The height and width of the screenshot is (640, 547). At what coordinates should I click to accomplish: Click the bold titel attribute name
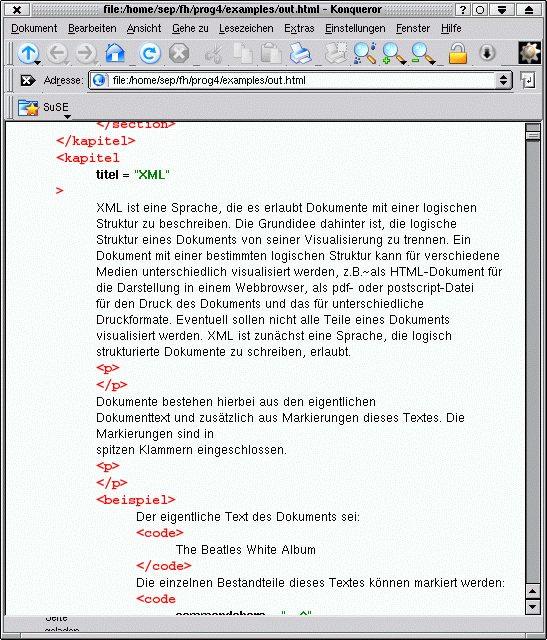107,175
